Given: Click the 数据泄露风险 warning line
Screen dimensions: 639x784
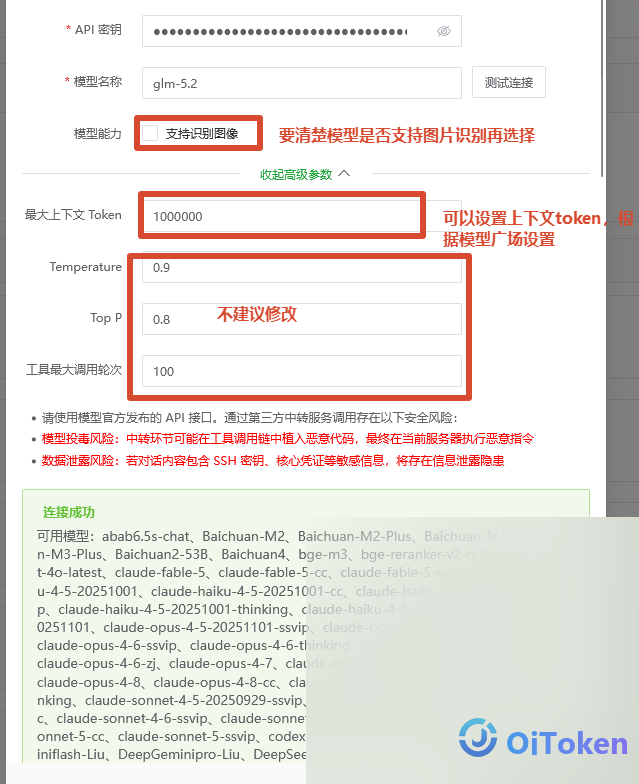Looking at the screenshot, I should pos(272,460).
